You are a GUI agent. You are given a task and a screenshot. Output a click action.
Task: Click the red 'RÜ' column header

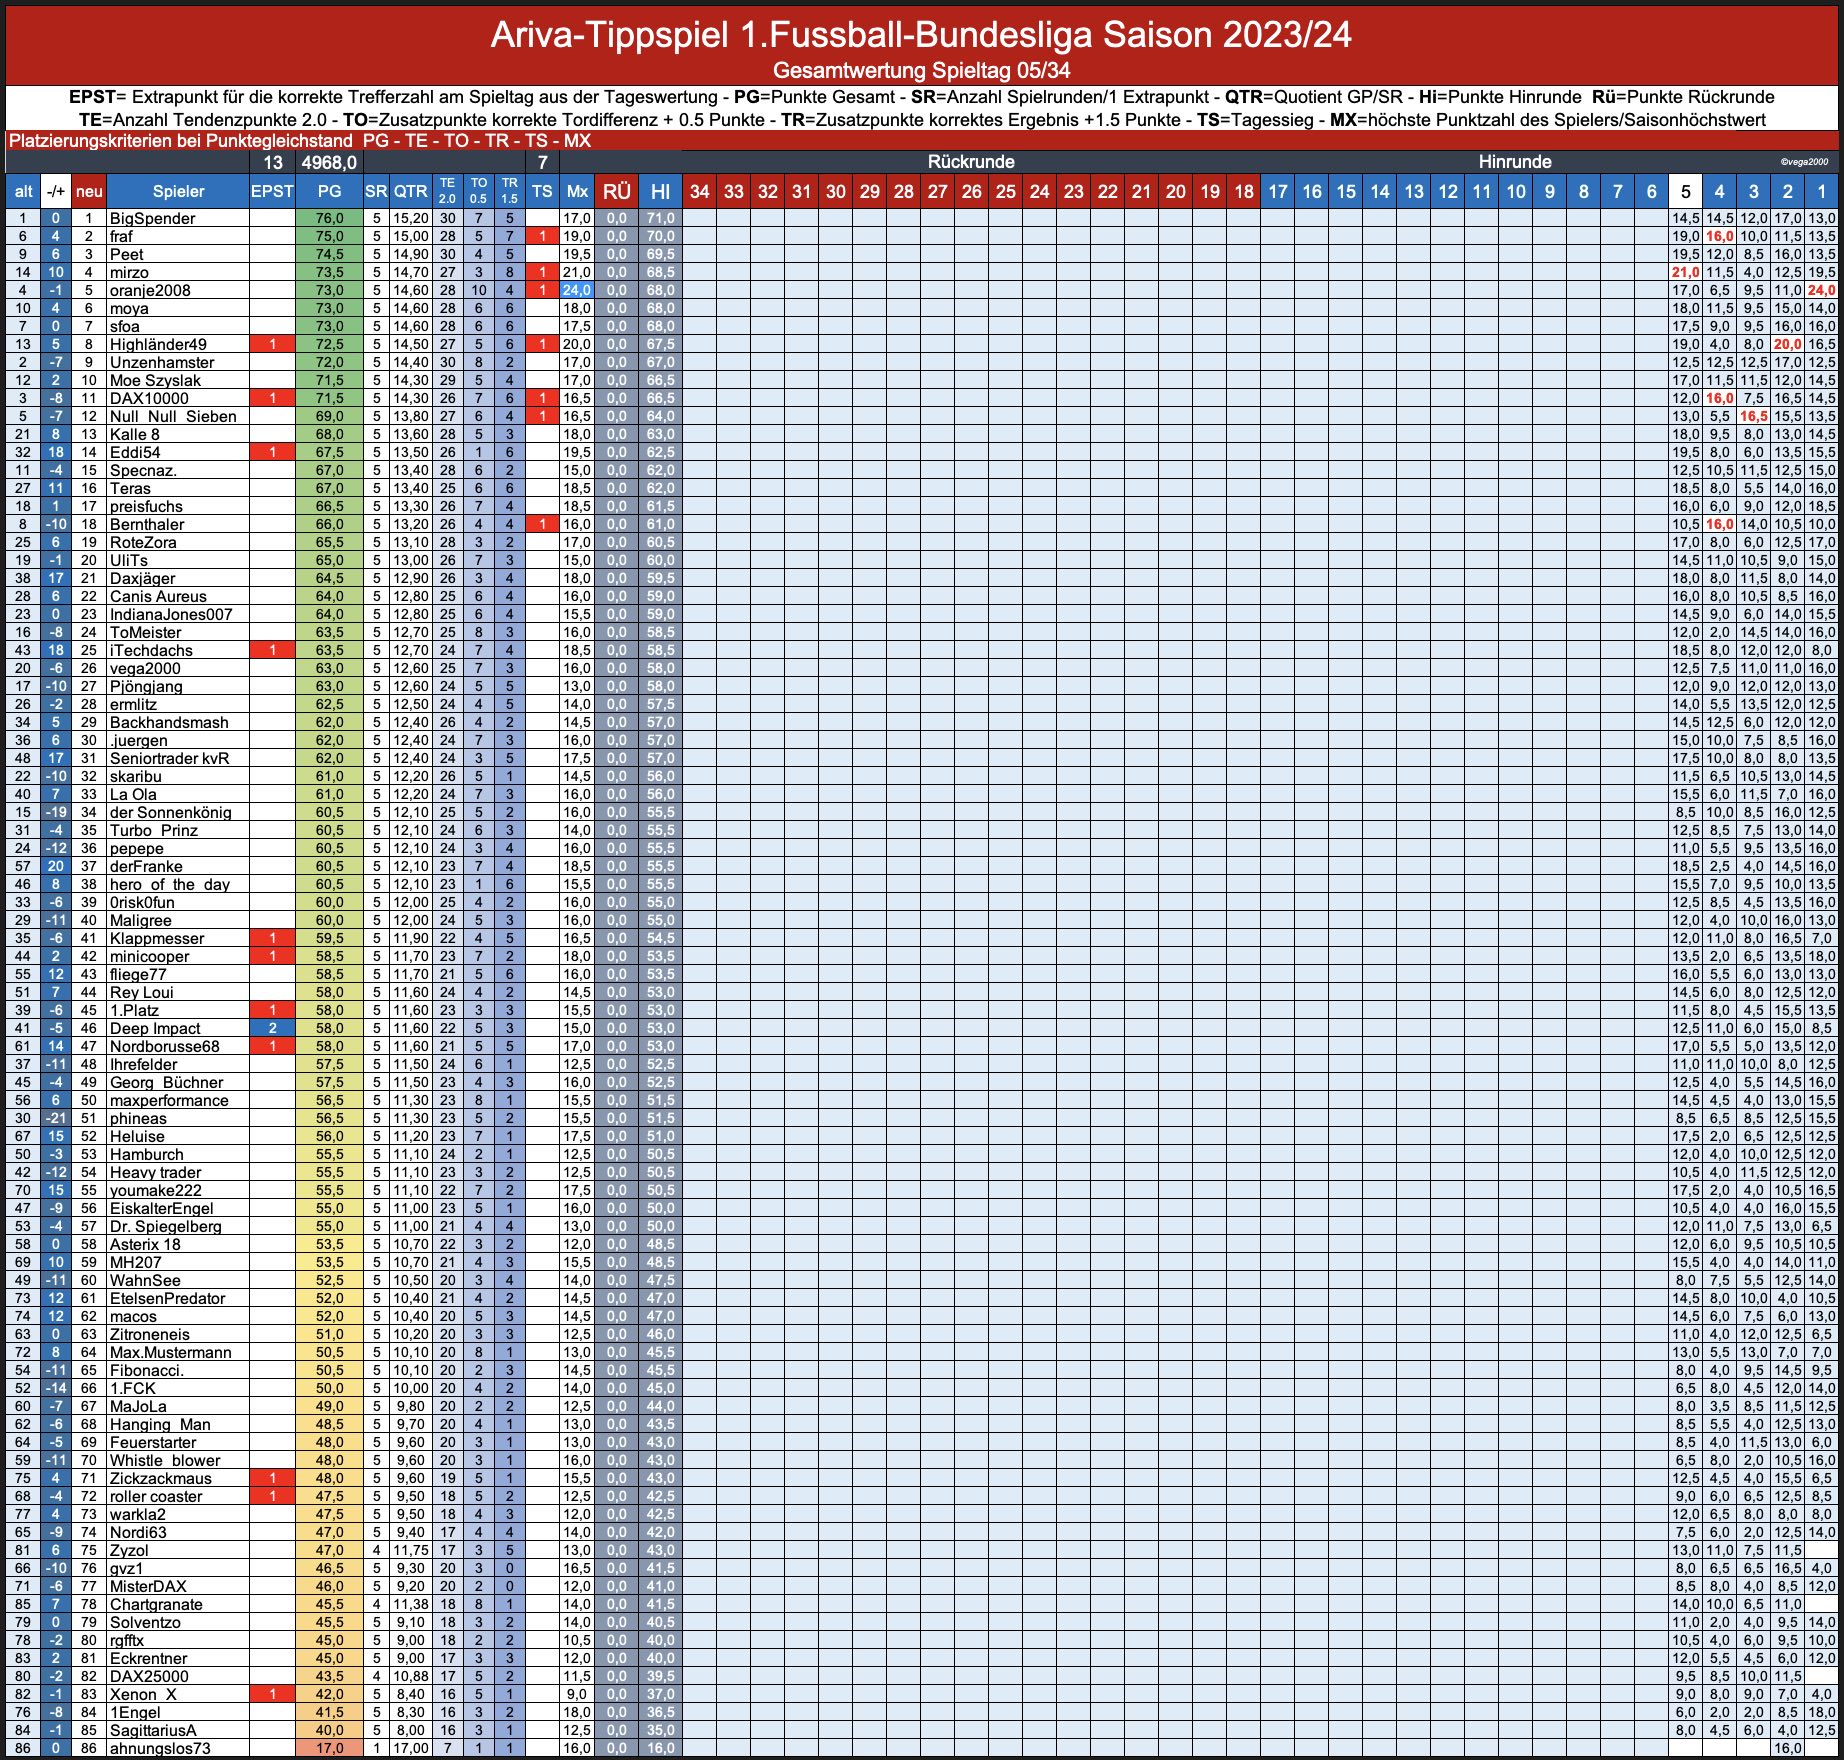pyautogui.click(x=616, y=191)
